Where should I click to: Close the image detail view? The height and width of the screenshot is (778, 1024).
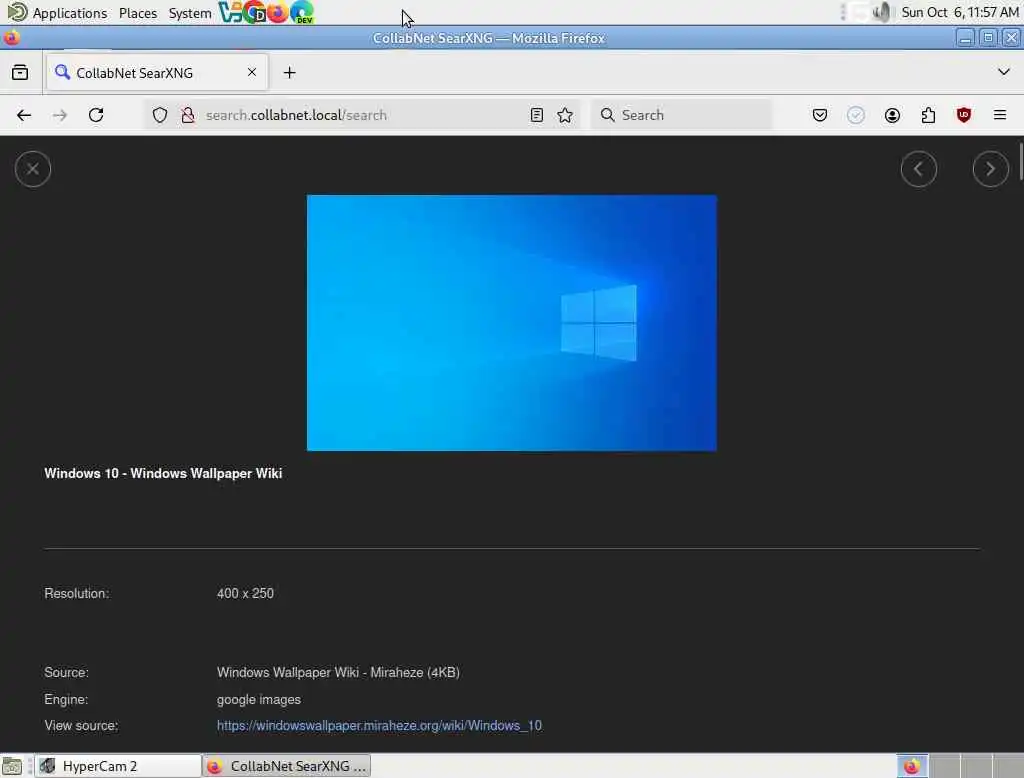[x=33, y=169]
